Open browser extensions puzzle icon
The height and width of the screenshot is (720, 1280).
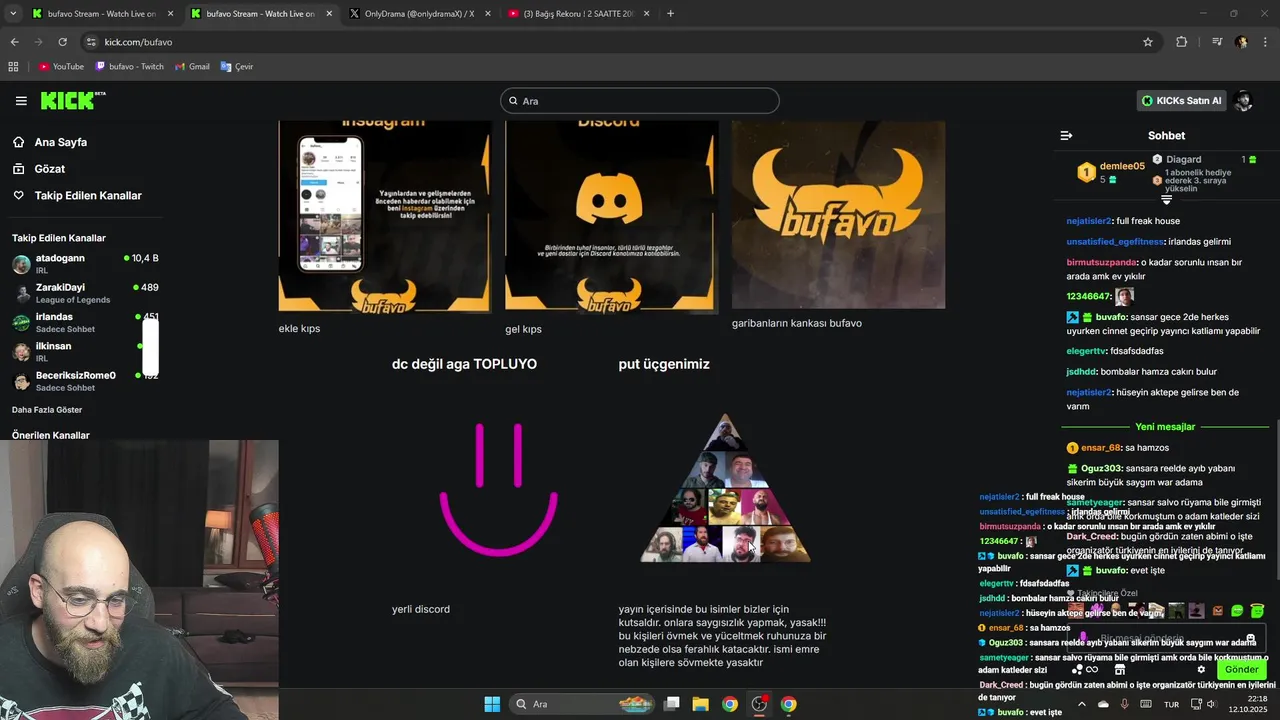(1182, 42)
